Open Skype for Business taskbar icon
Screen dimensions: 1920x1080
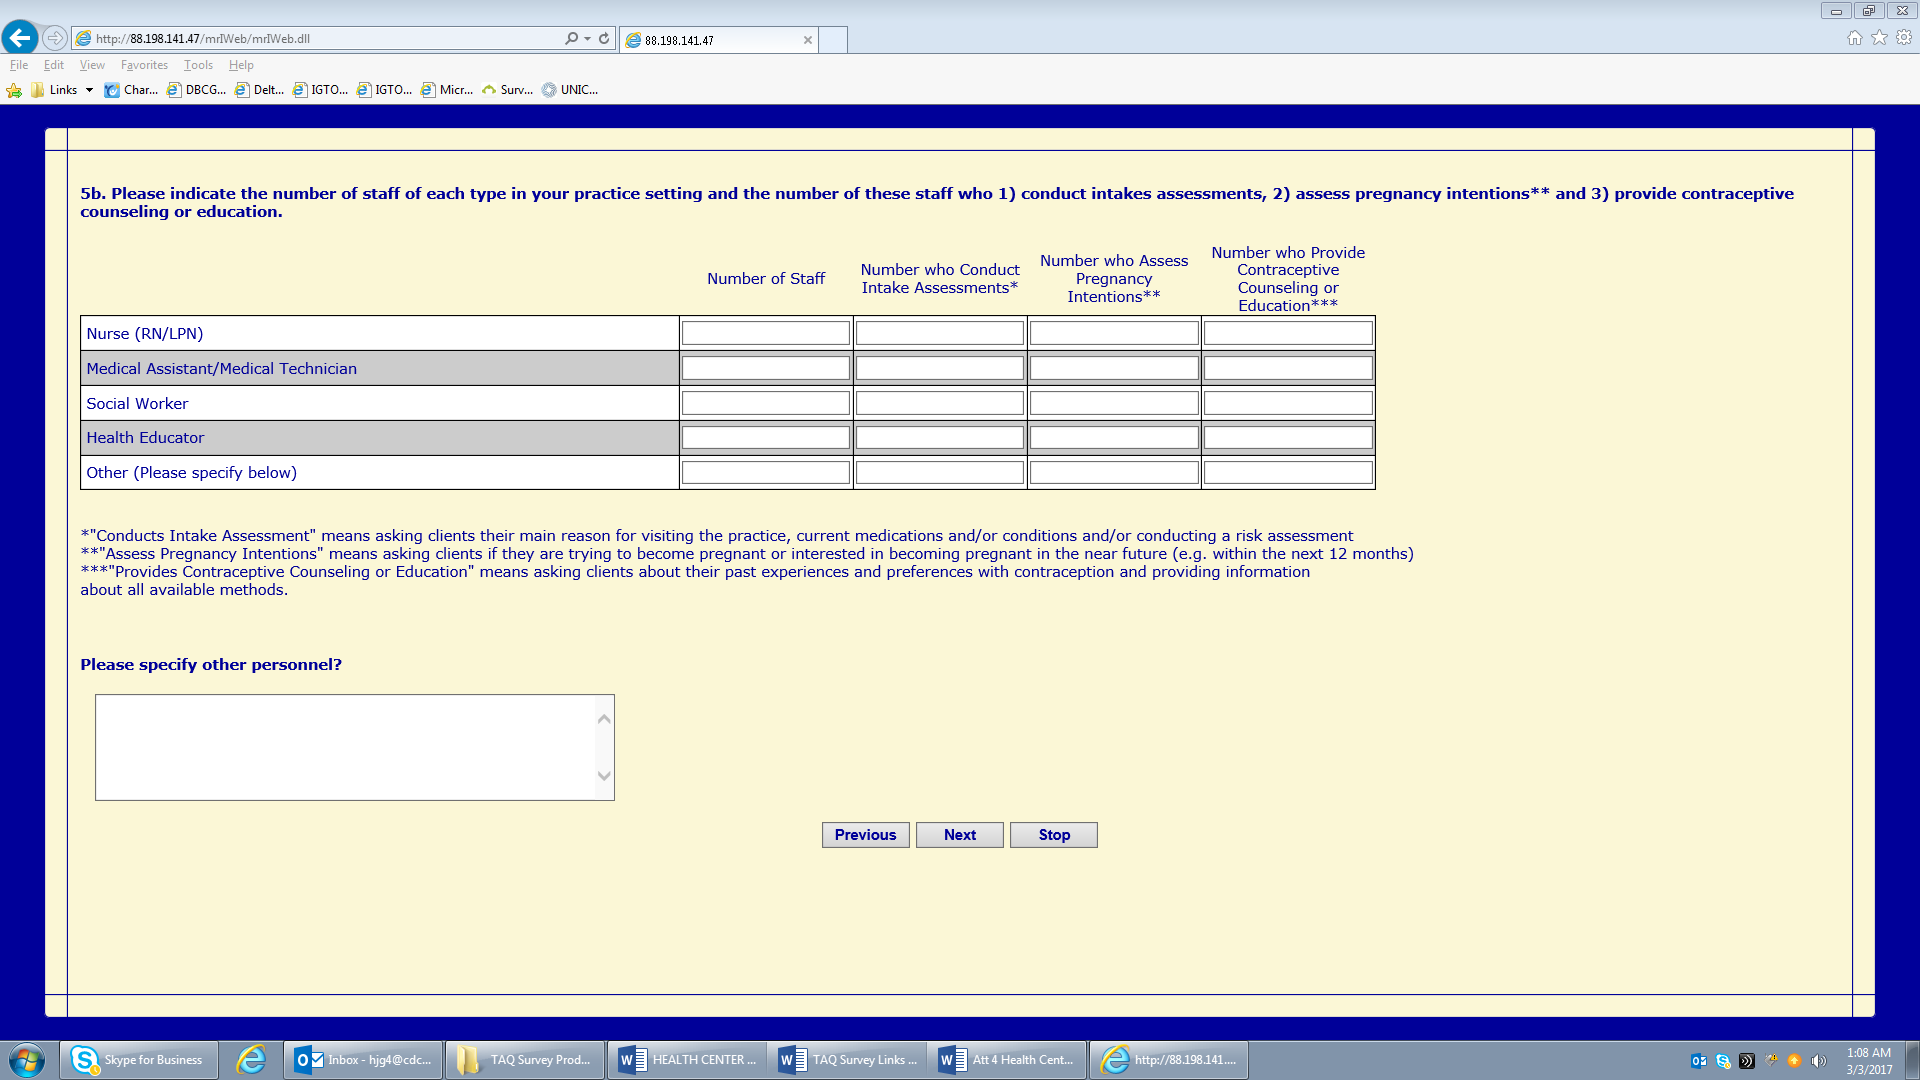click(139, 1060)
